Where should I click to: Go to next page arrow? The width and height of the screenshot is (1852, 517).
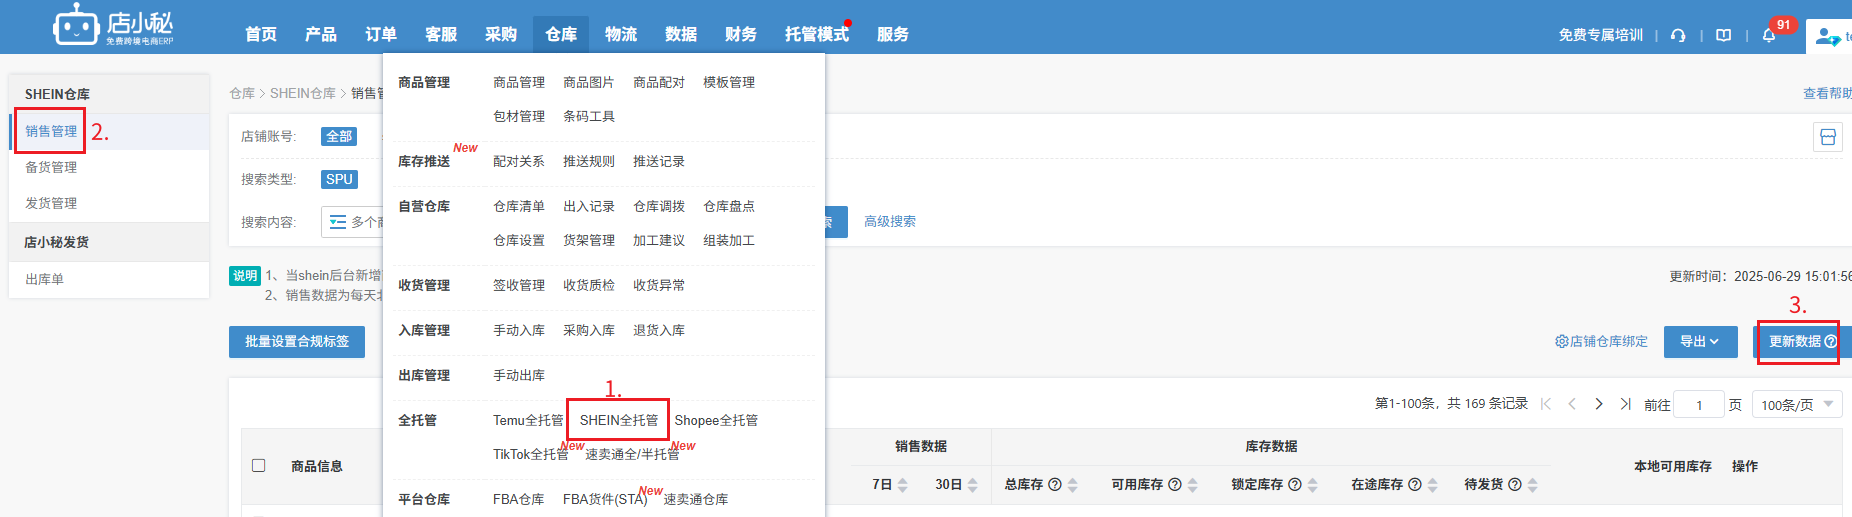pyautogui.click(x=1599, y=404)
